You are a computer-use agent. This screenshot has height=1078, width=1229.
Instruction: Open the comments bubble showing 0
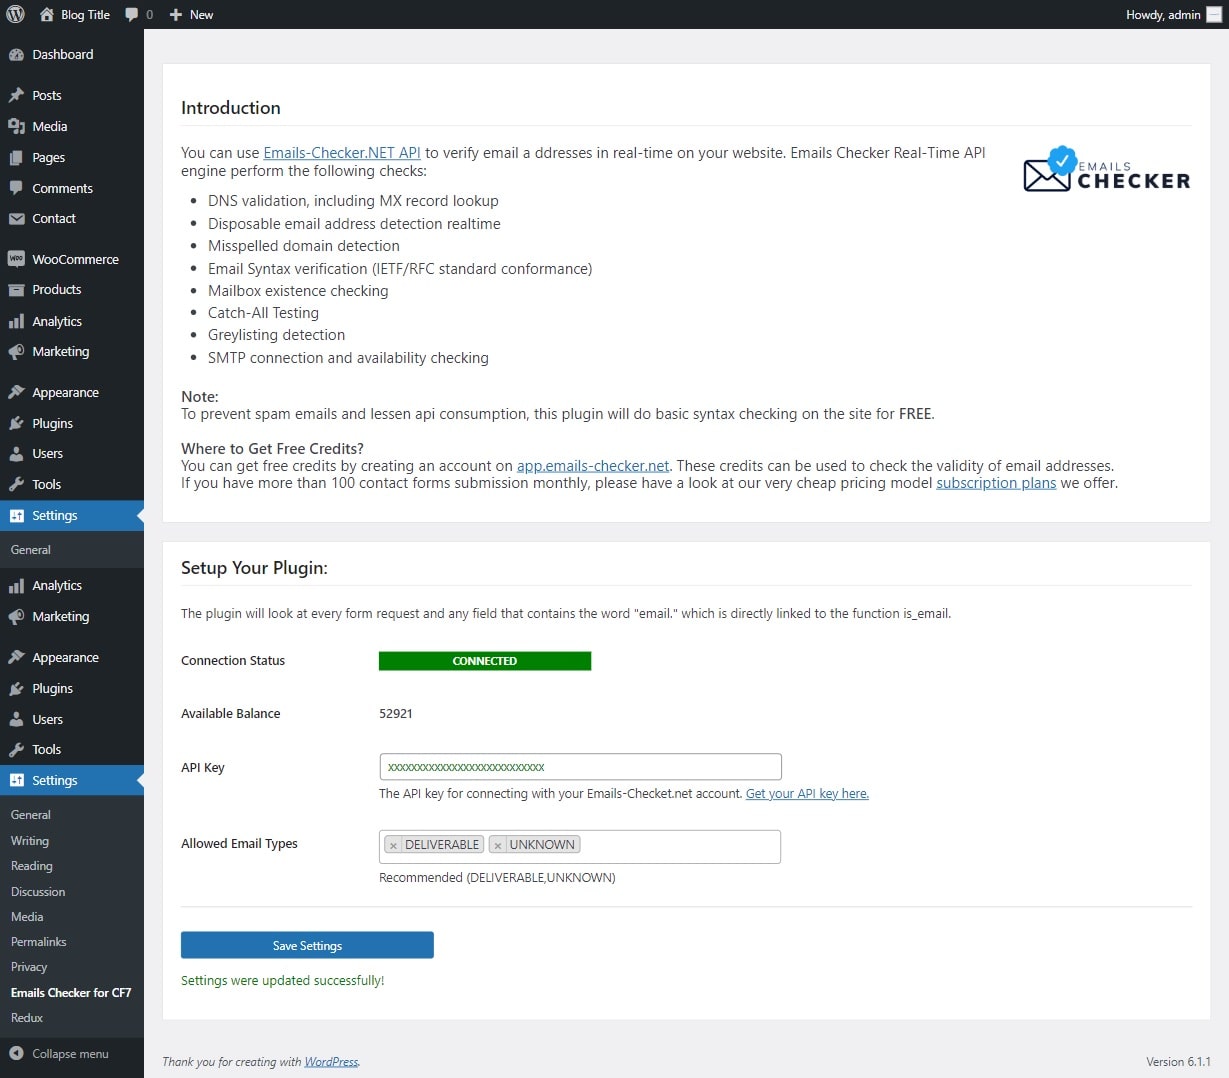(139, 14)
